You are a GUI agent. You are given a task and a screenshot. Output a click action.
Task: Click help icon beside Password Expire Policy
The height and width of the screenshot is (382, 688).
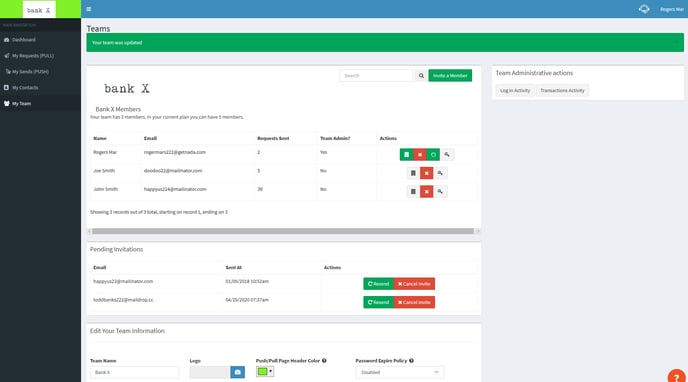pos(411,361)
